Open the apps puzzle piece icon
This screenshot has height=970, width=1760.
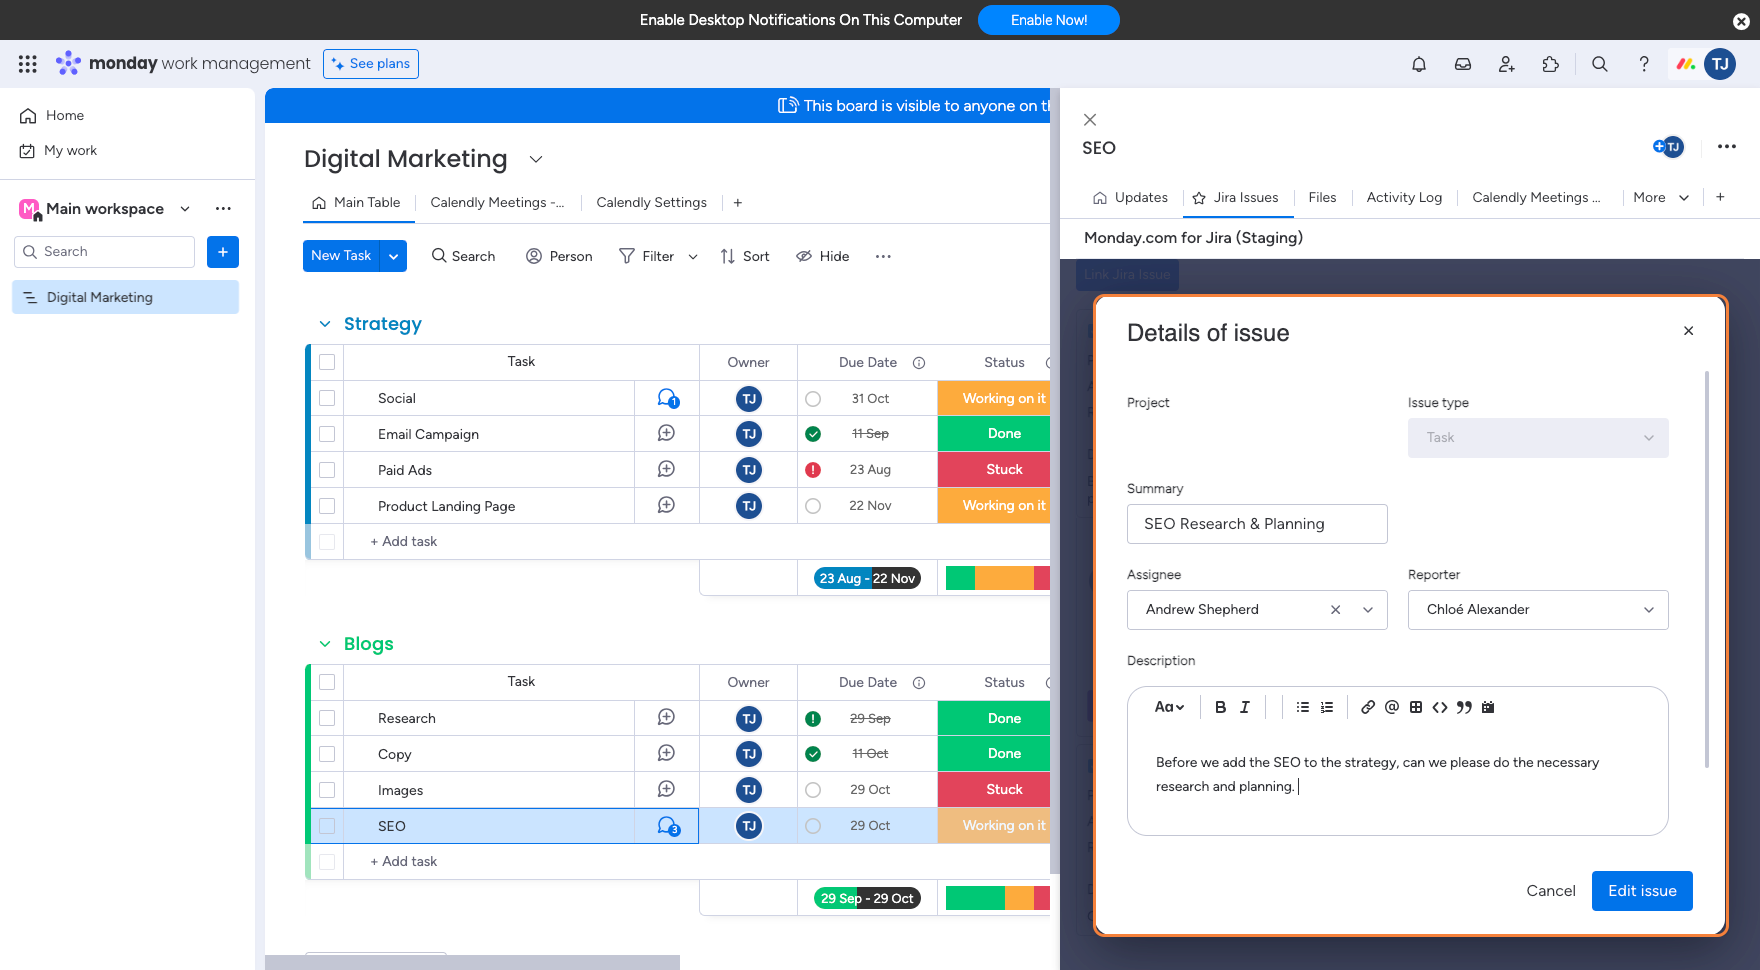(x=1550, y=64)
